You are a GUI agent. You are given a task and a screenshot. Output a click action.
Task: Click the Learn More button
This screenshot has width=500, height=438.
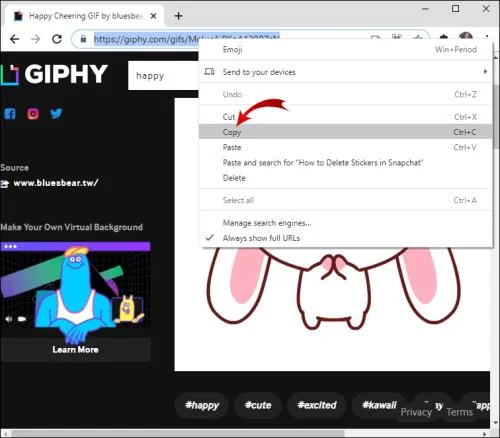pyautogui.click(x=75, y=349)
